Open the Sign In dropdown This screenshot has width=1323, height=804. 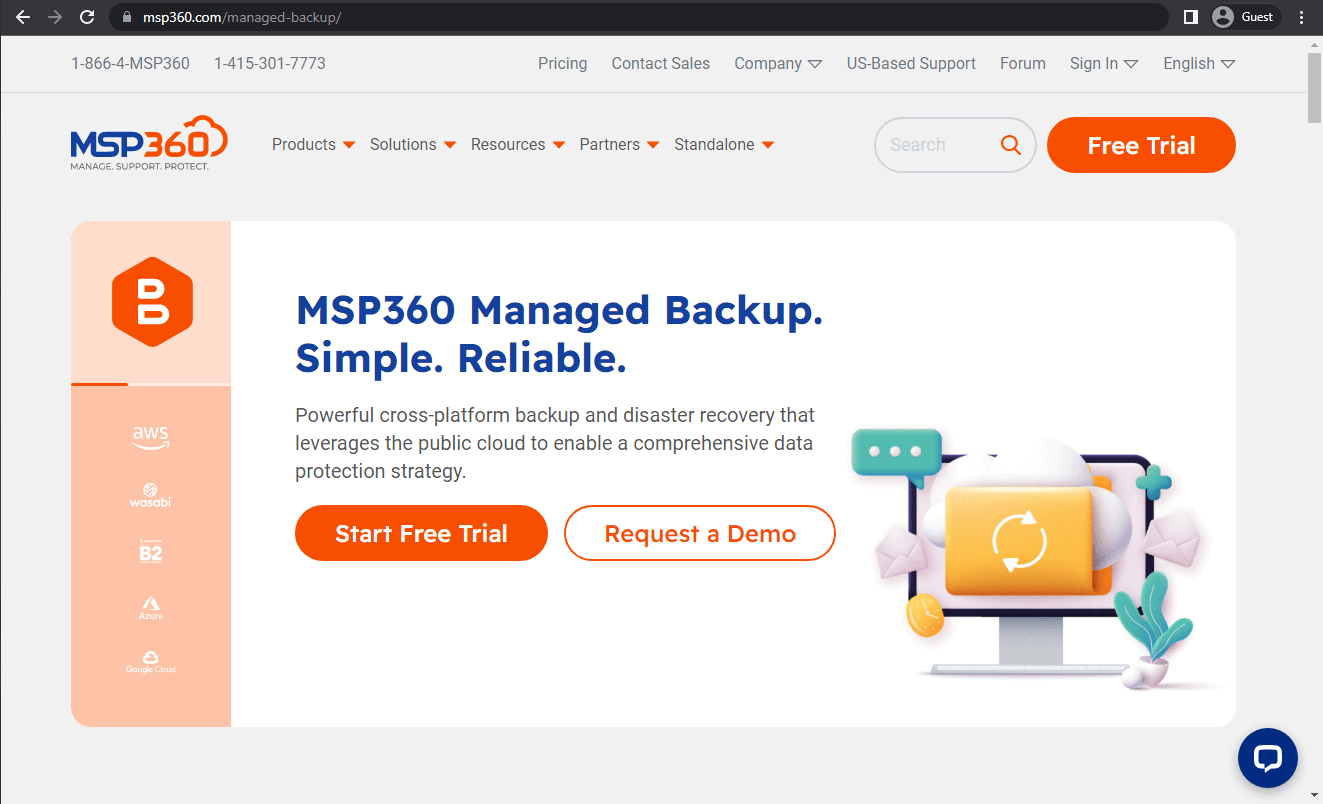[x=1103, y=64]
